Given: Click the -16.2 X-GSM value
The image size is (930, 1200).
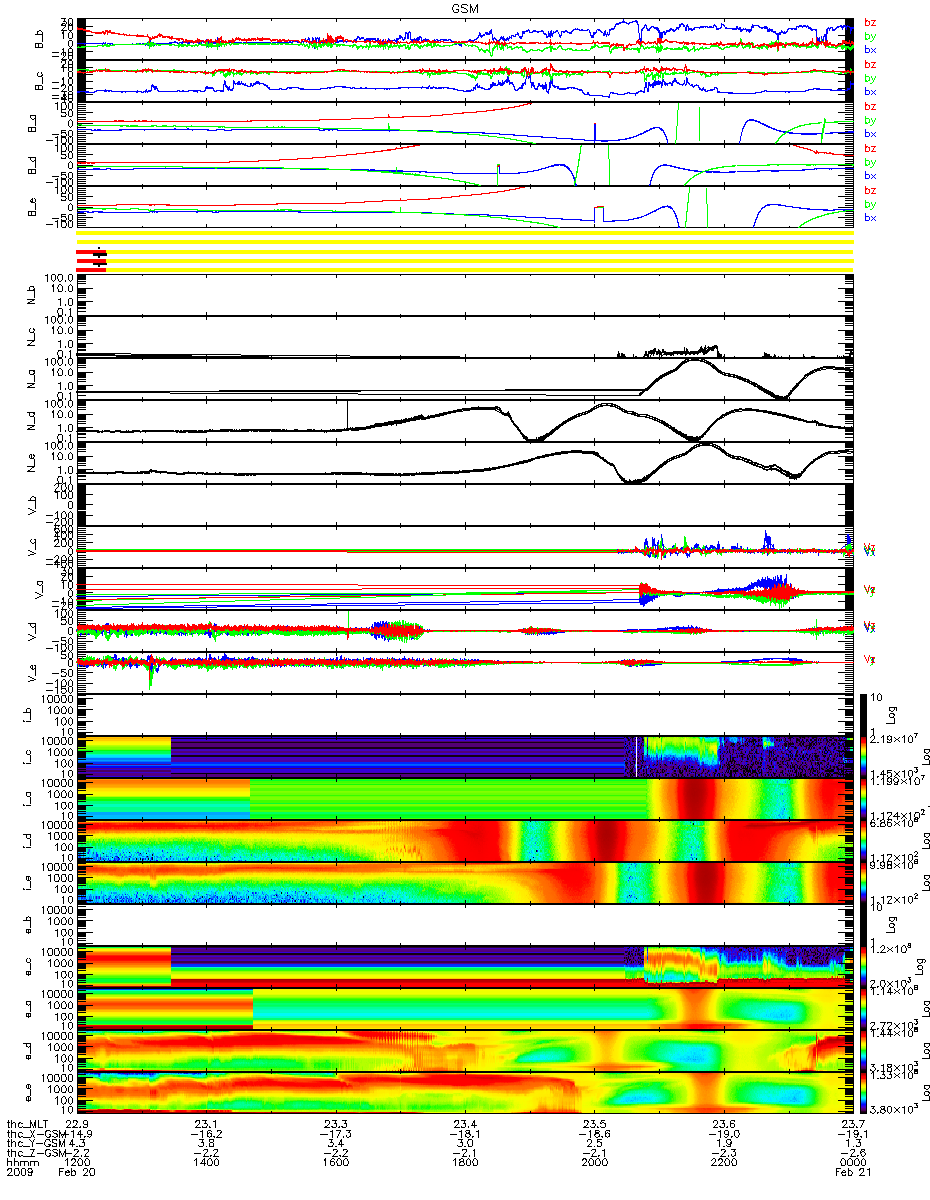Looking at the screenshot, I should click(207, 1133).
